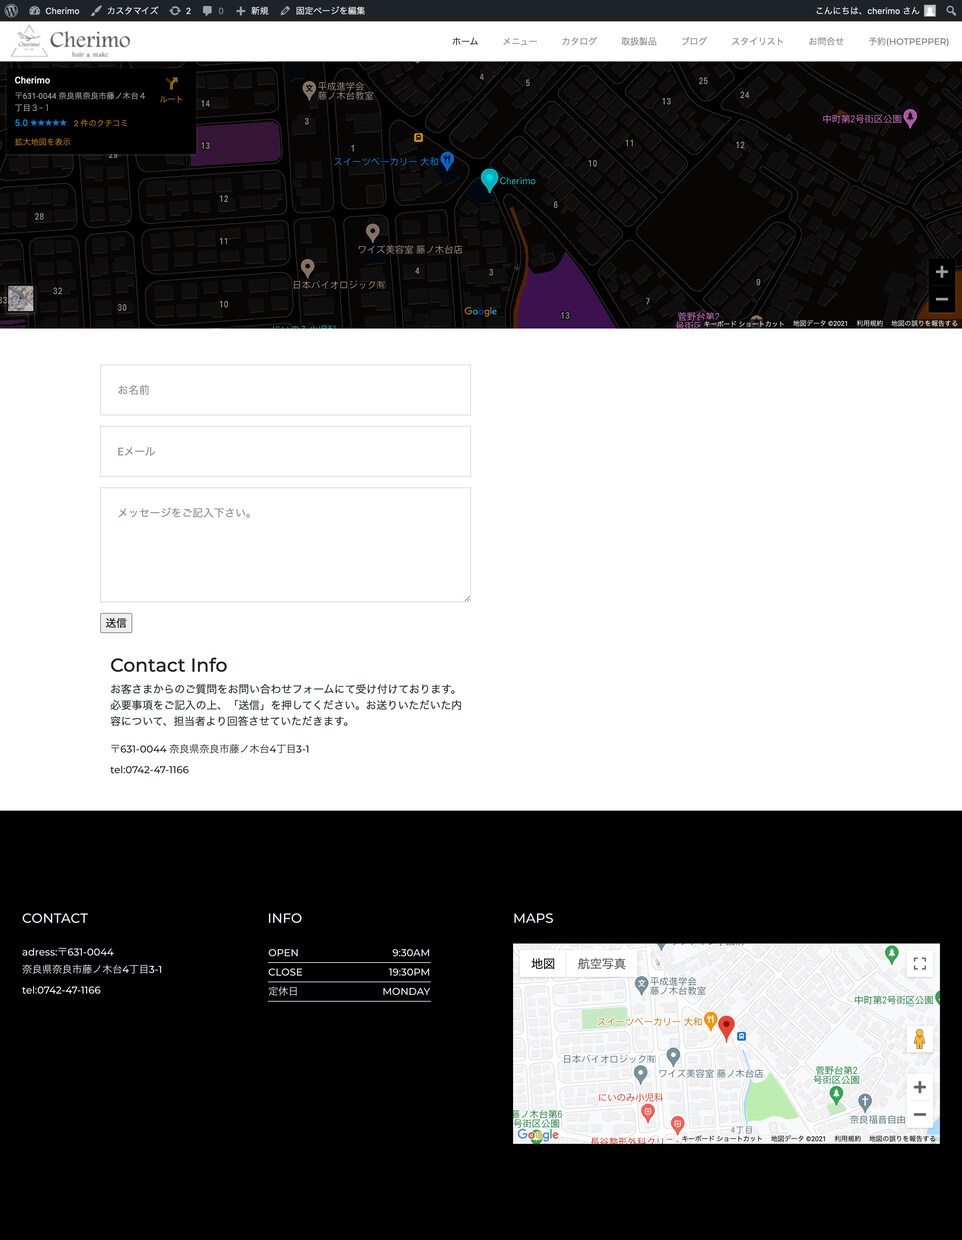Image resolution: width=962 pixels, height=1240 pixels.
Task: Add new content via 新規
Action: click(252, 10)
